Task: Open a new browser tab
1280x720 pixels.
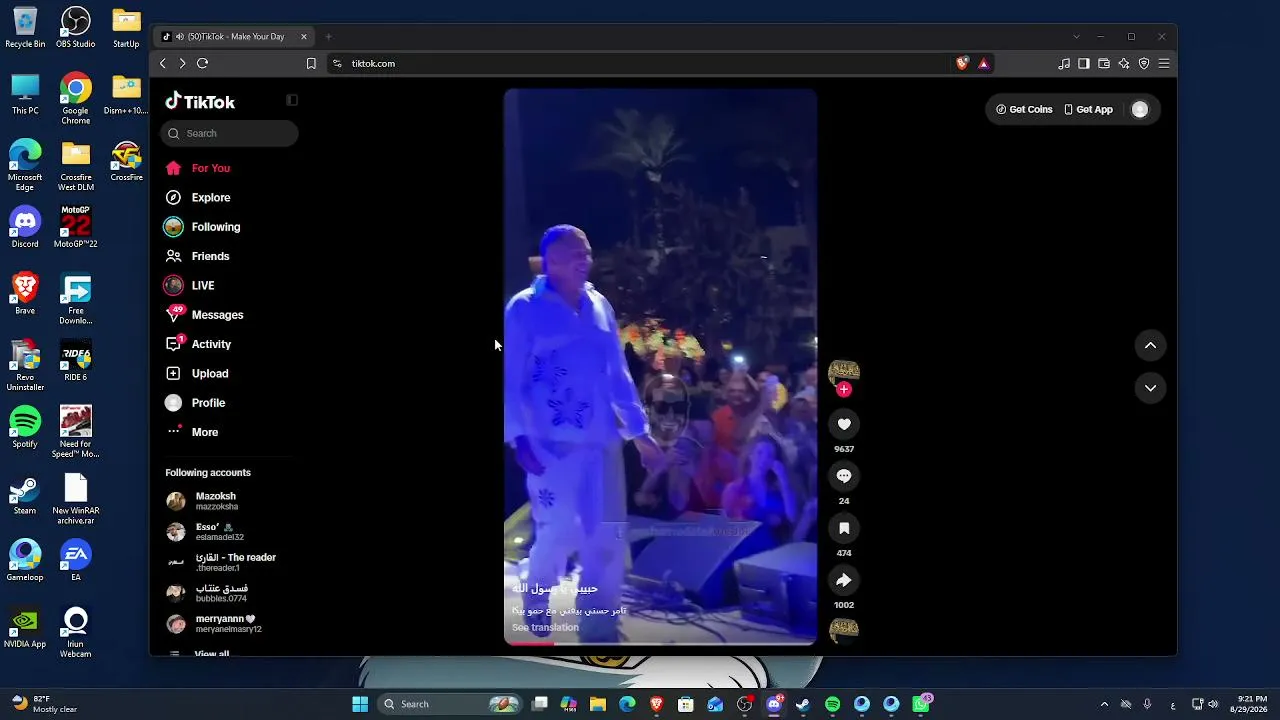Action: [x=328, y=37]
